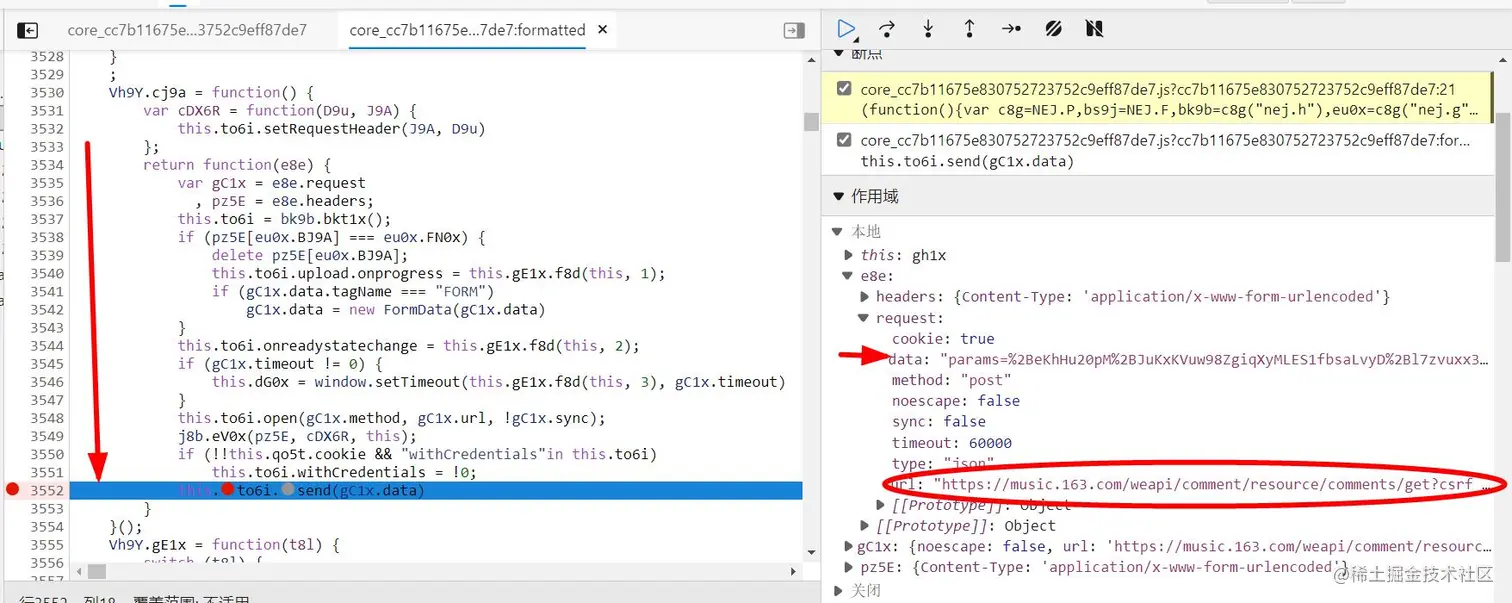The height and width of the screenshot is (603, 1512).
Task: Switch to core_cc7b11675e...3752c9eff87de7 tab
Action: coord(187,30)
